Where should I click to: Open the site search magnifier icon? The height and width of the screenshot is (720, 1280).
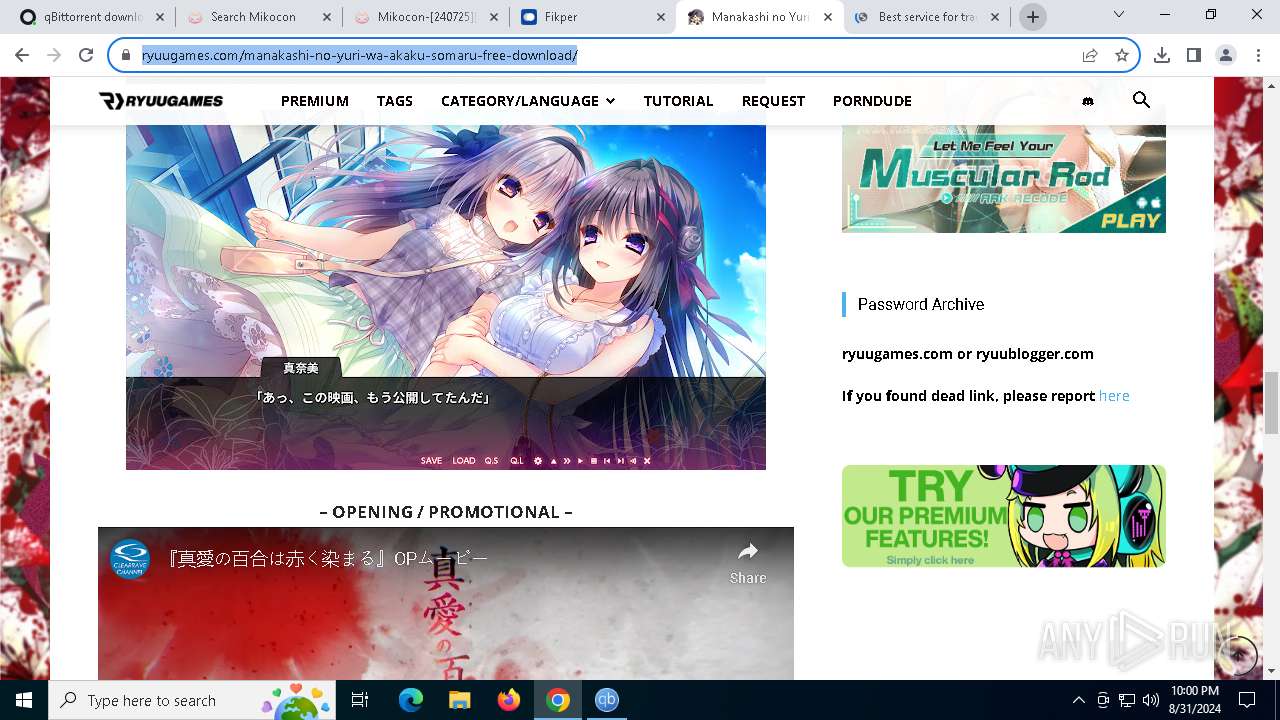click(1141, 100)
